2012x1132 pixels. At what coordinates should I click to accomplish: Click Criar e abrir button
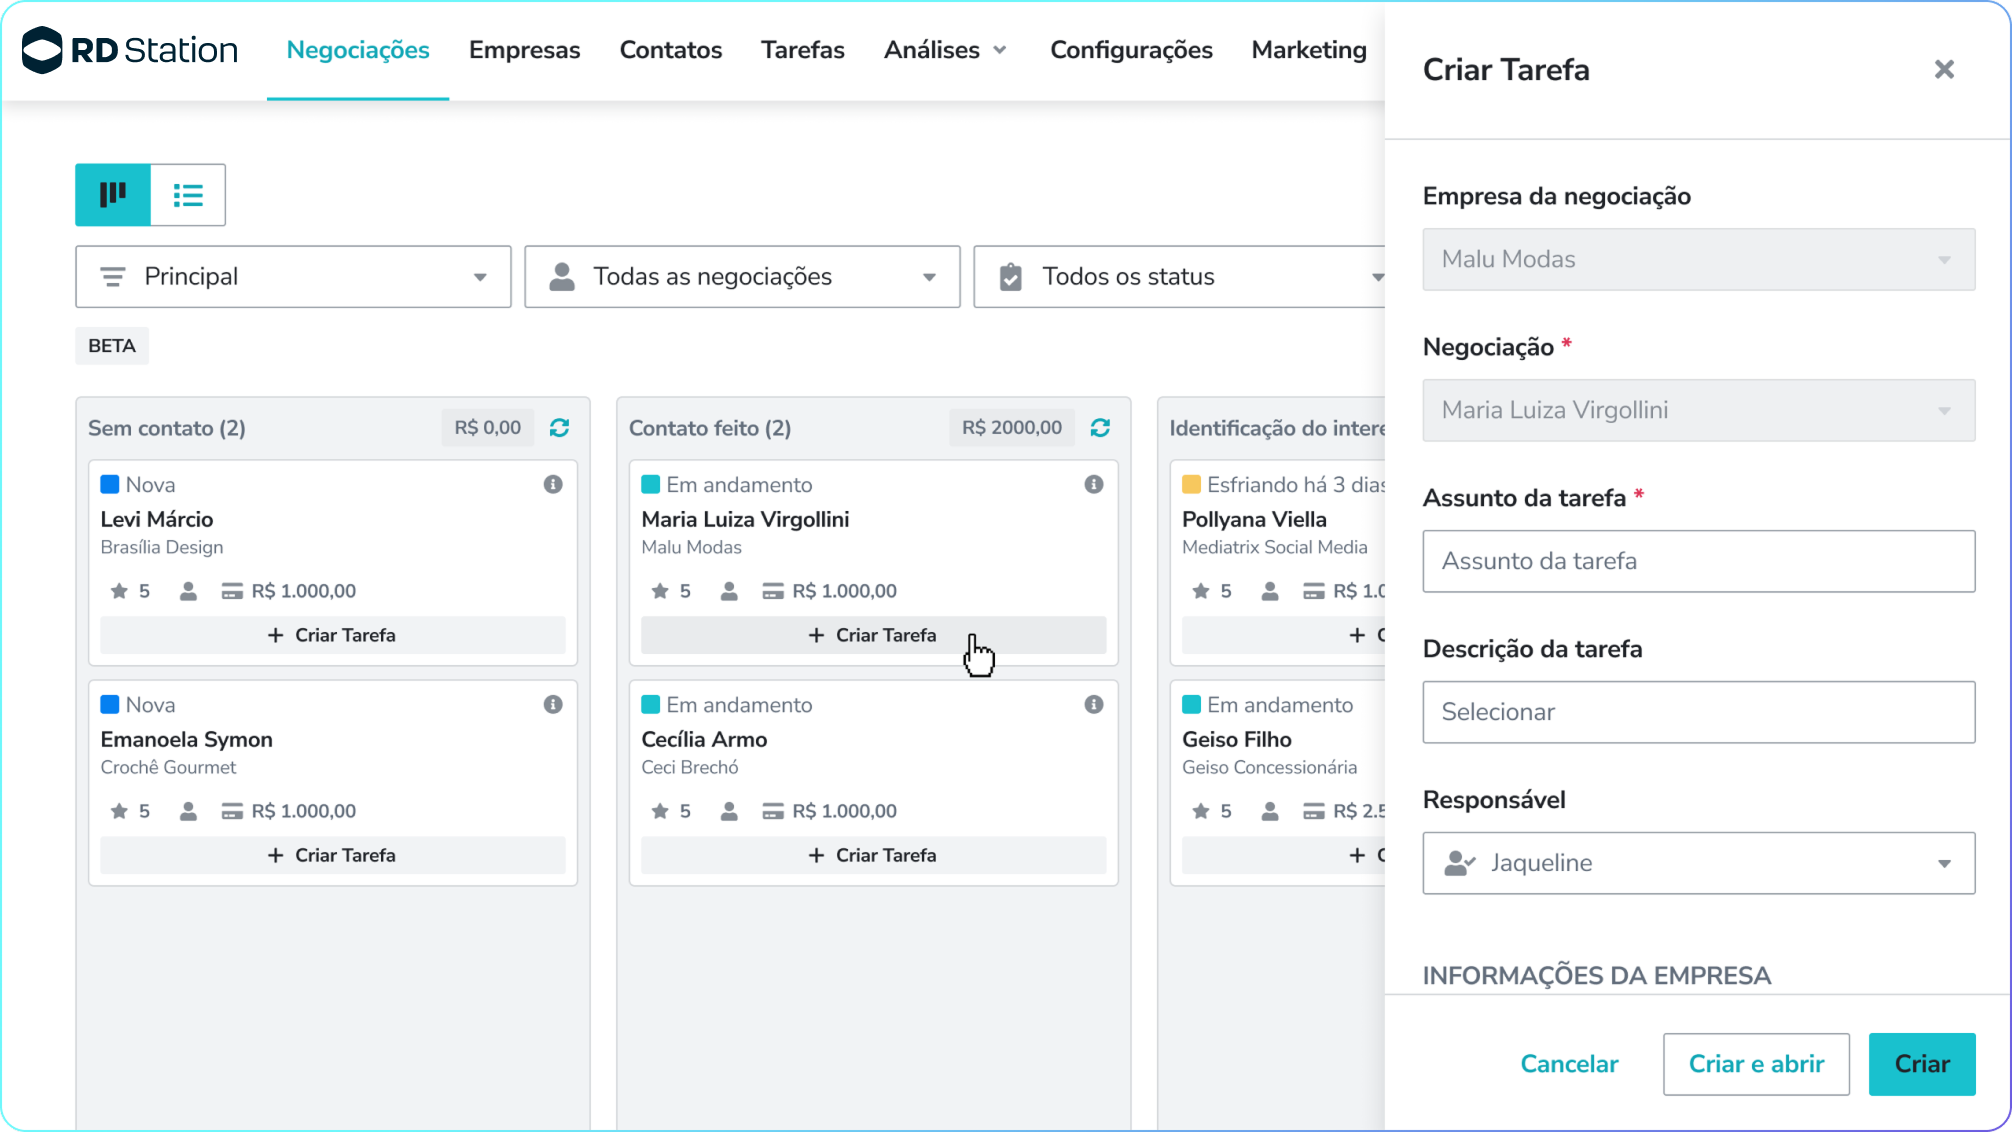[1756, 1063]
